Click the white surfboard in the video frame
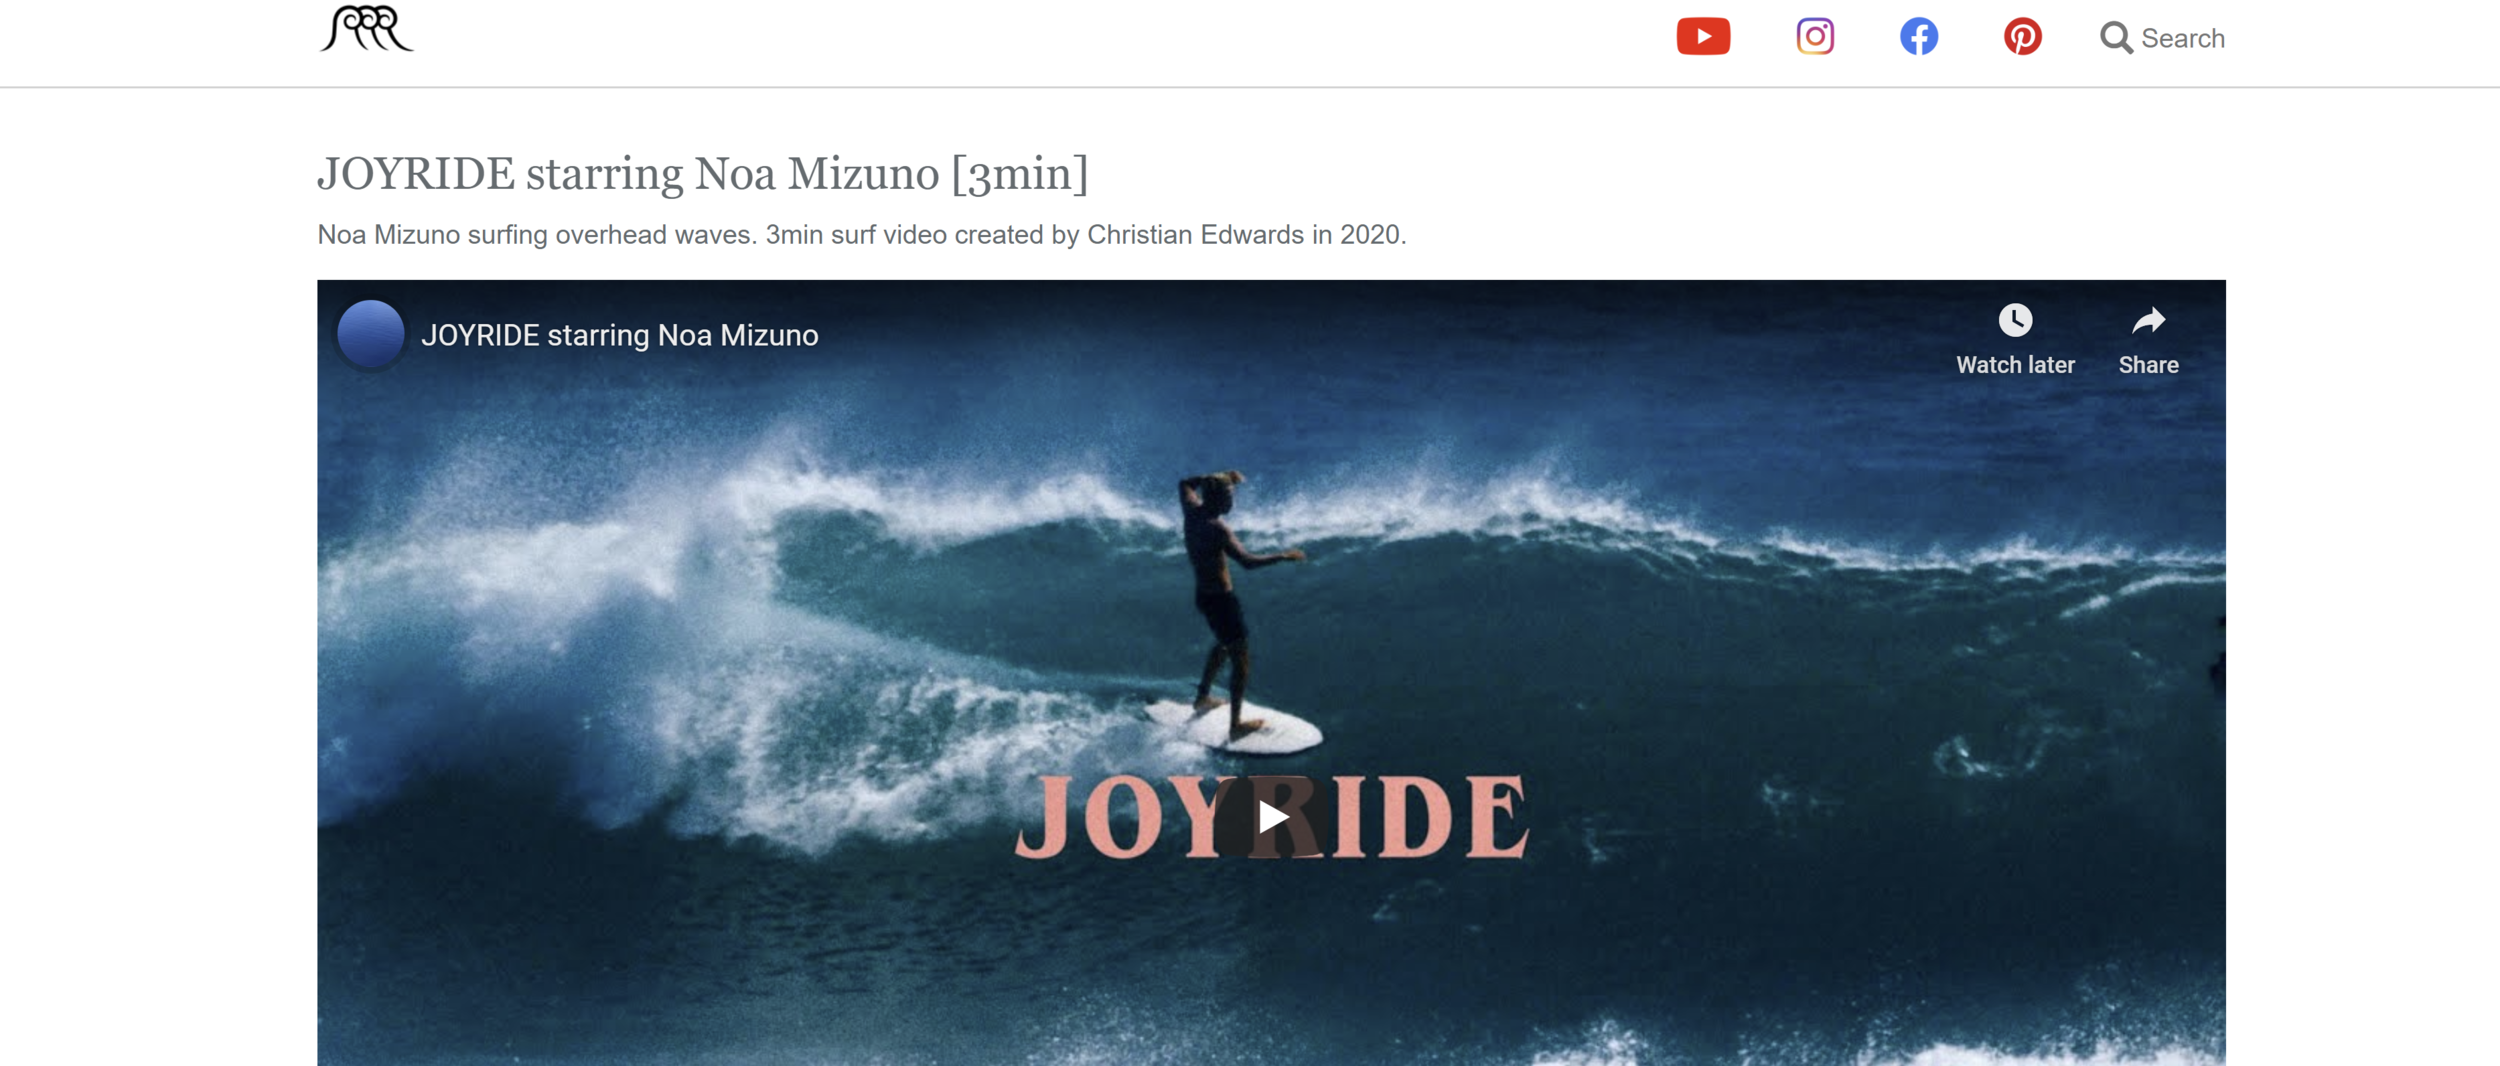Screen dimensions: 2500x1066 (x=1235, y=727)
